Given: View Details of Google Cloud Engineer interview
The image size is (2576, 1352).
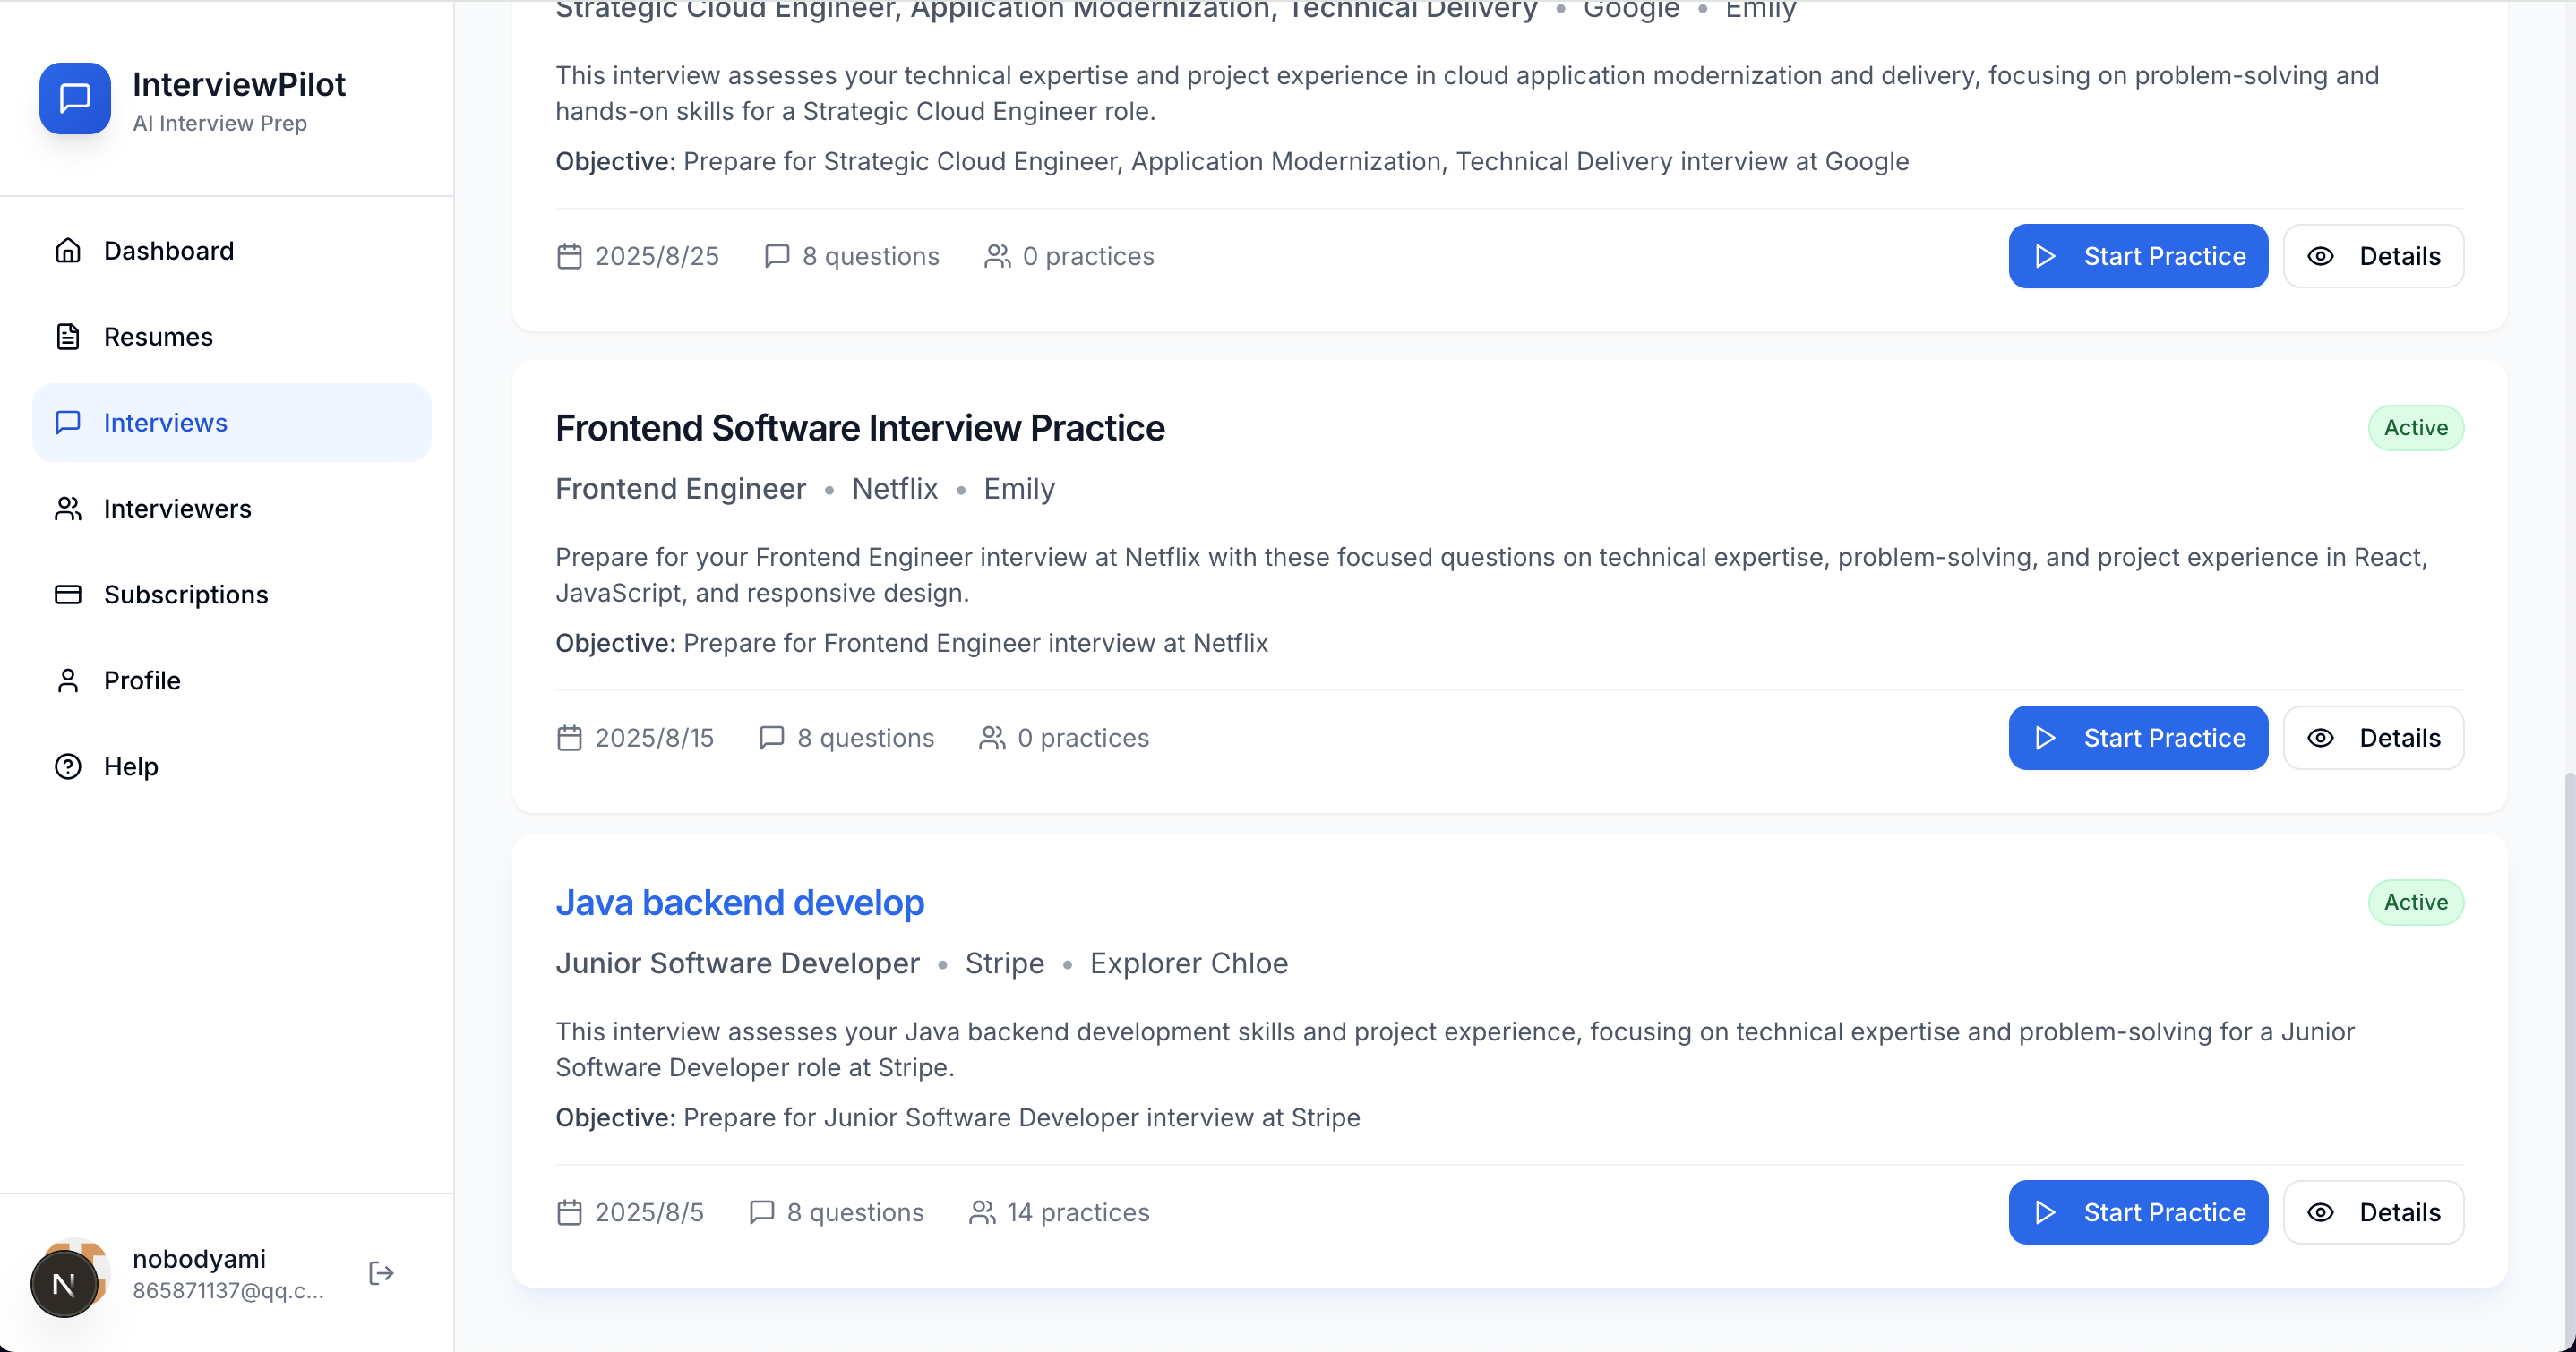Looking at the screenshot, I should pos(2373,256).
